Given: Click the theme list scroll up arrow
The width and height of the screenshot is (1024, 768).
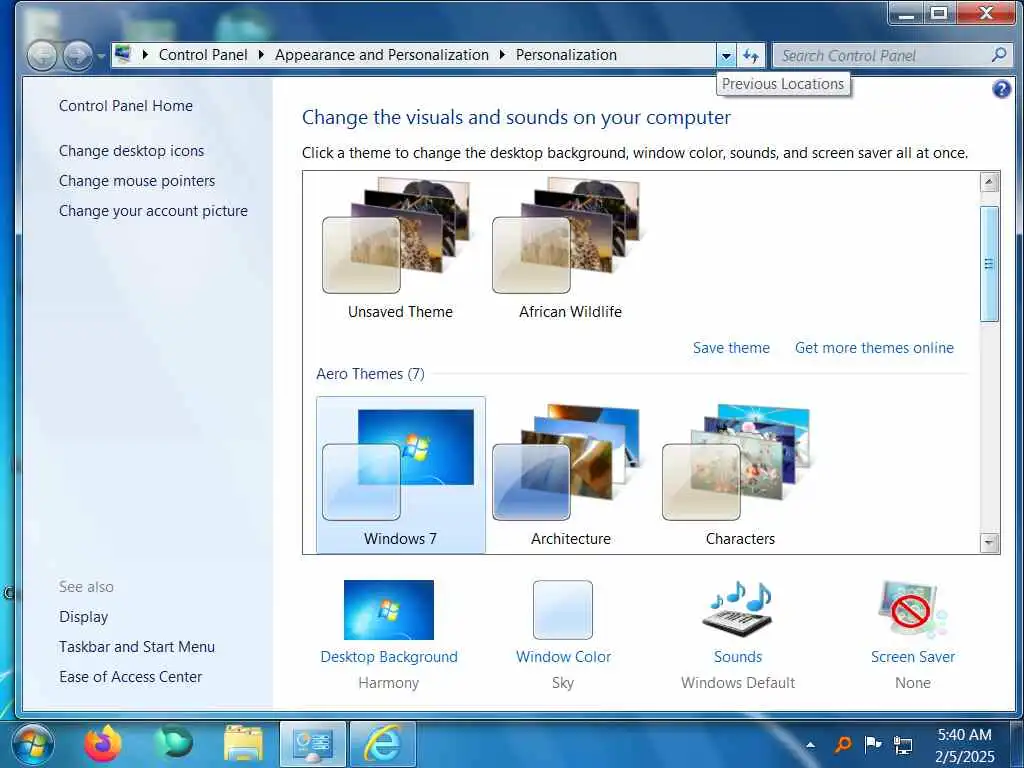Looking at the screenshot, I should click(x=989, y=182).
